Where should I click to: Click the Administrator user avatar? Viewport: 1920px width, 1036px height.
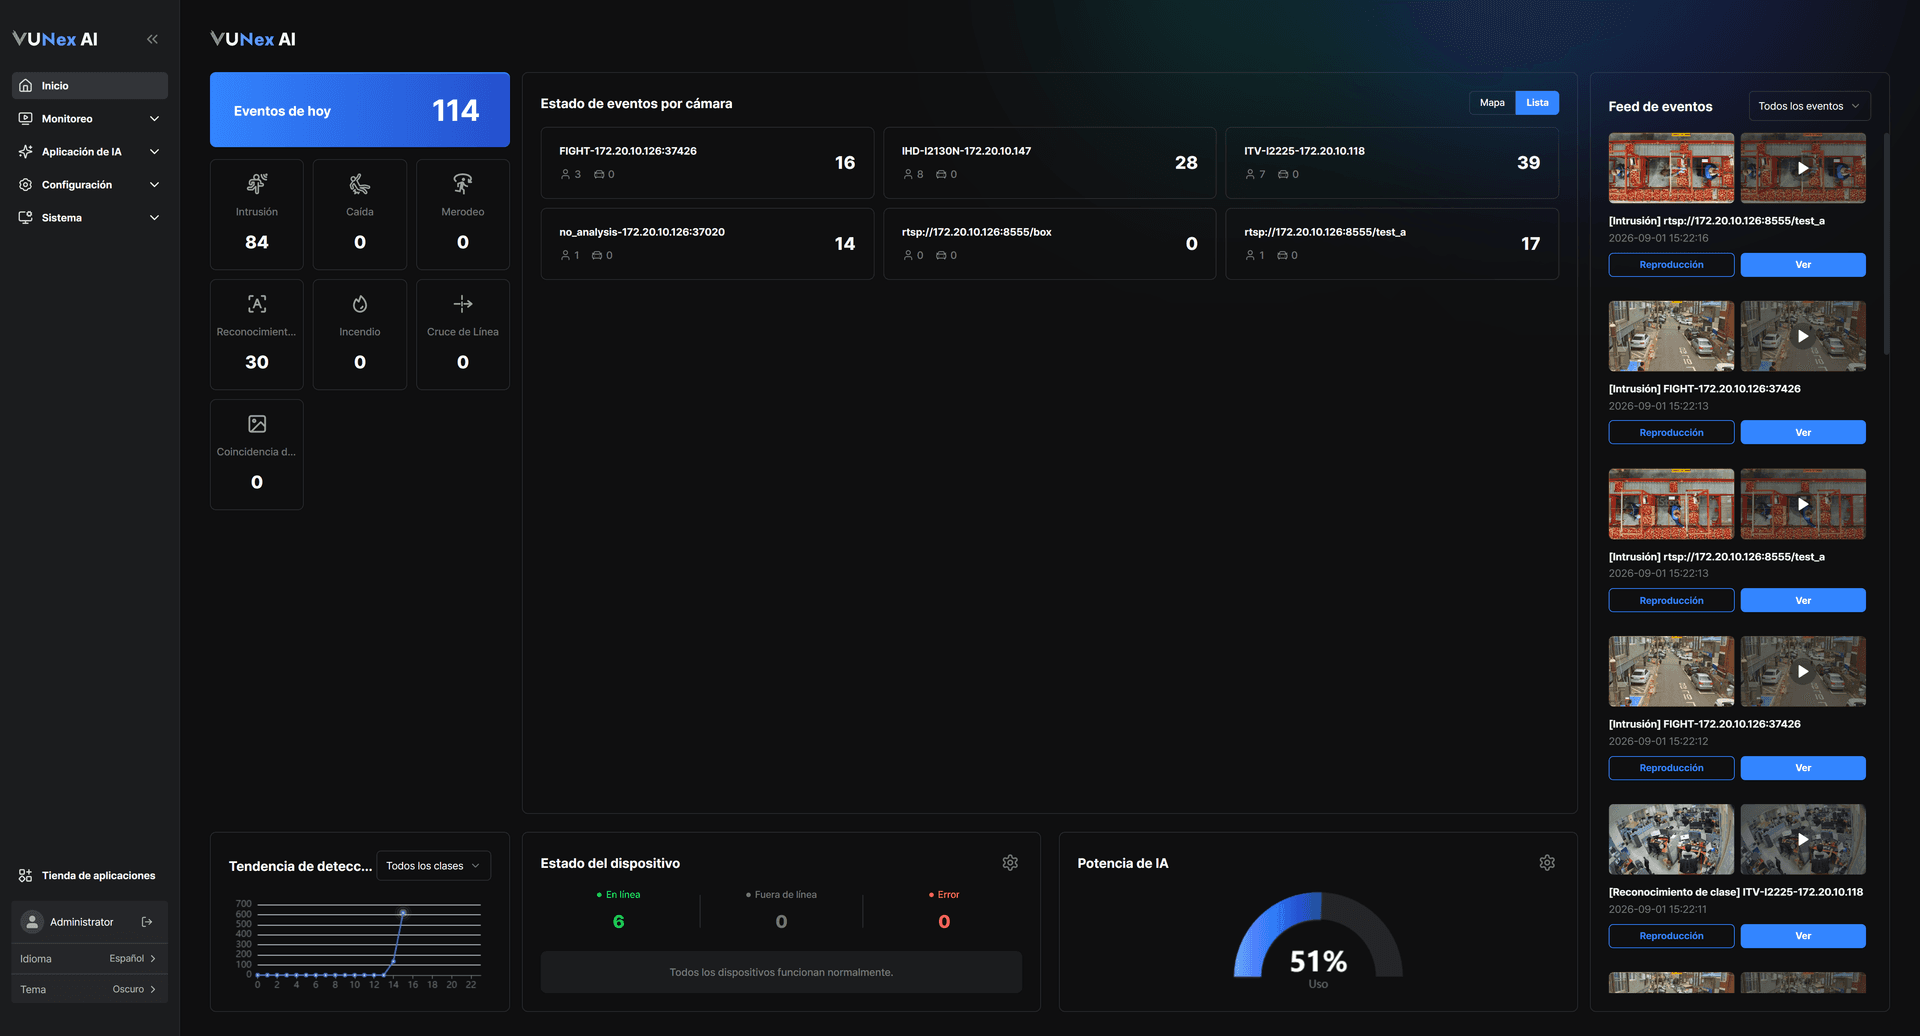point(32,922)
